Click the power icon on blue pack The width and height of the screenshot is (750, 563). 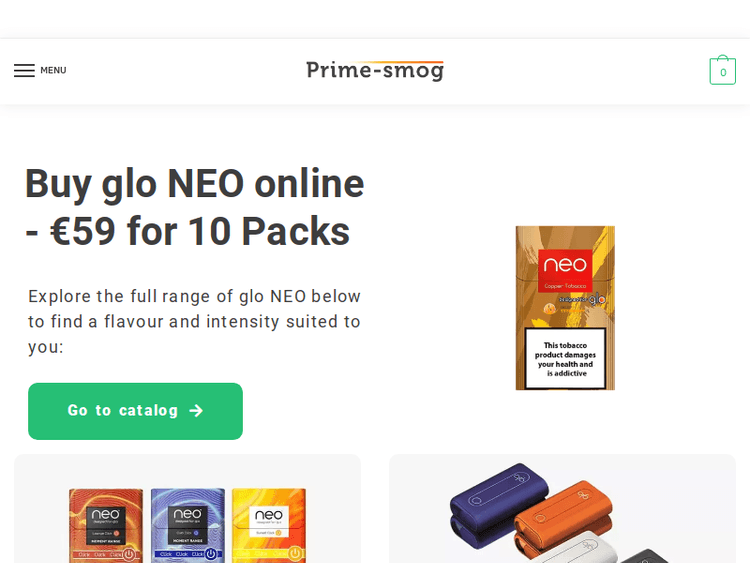pyautogui.click(x=210, y=554)
